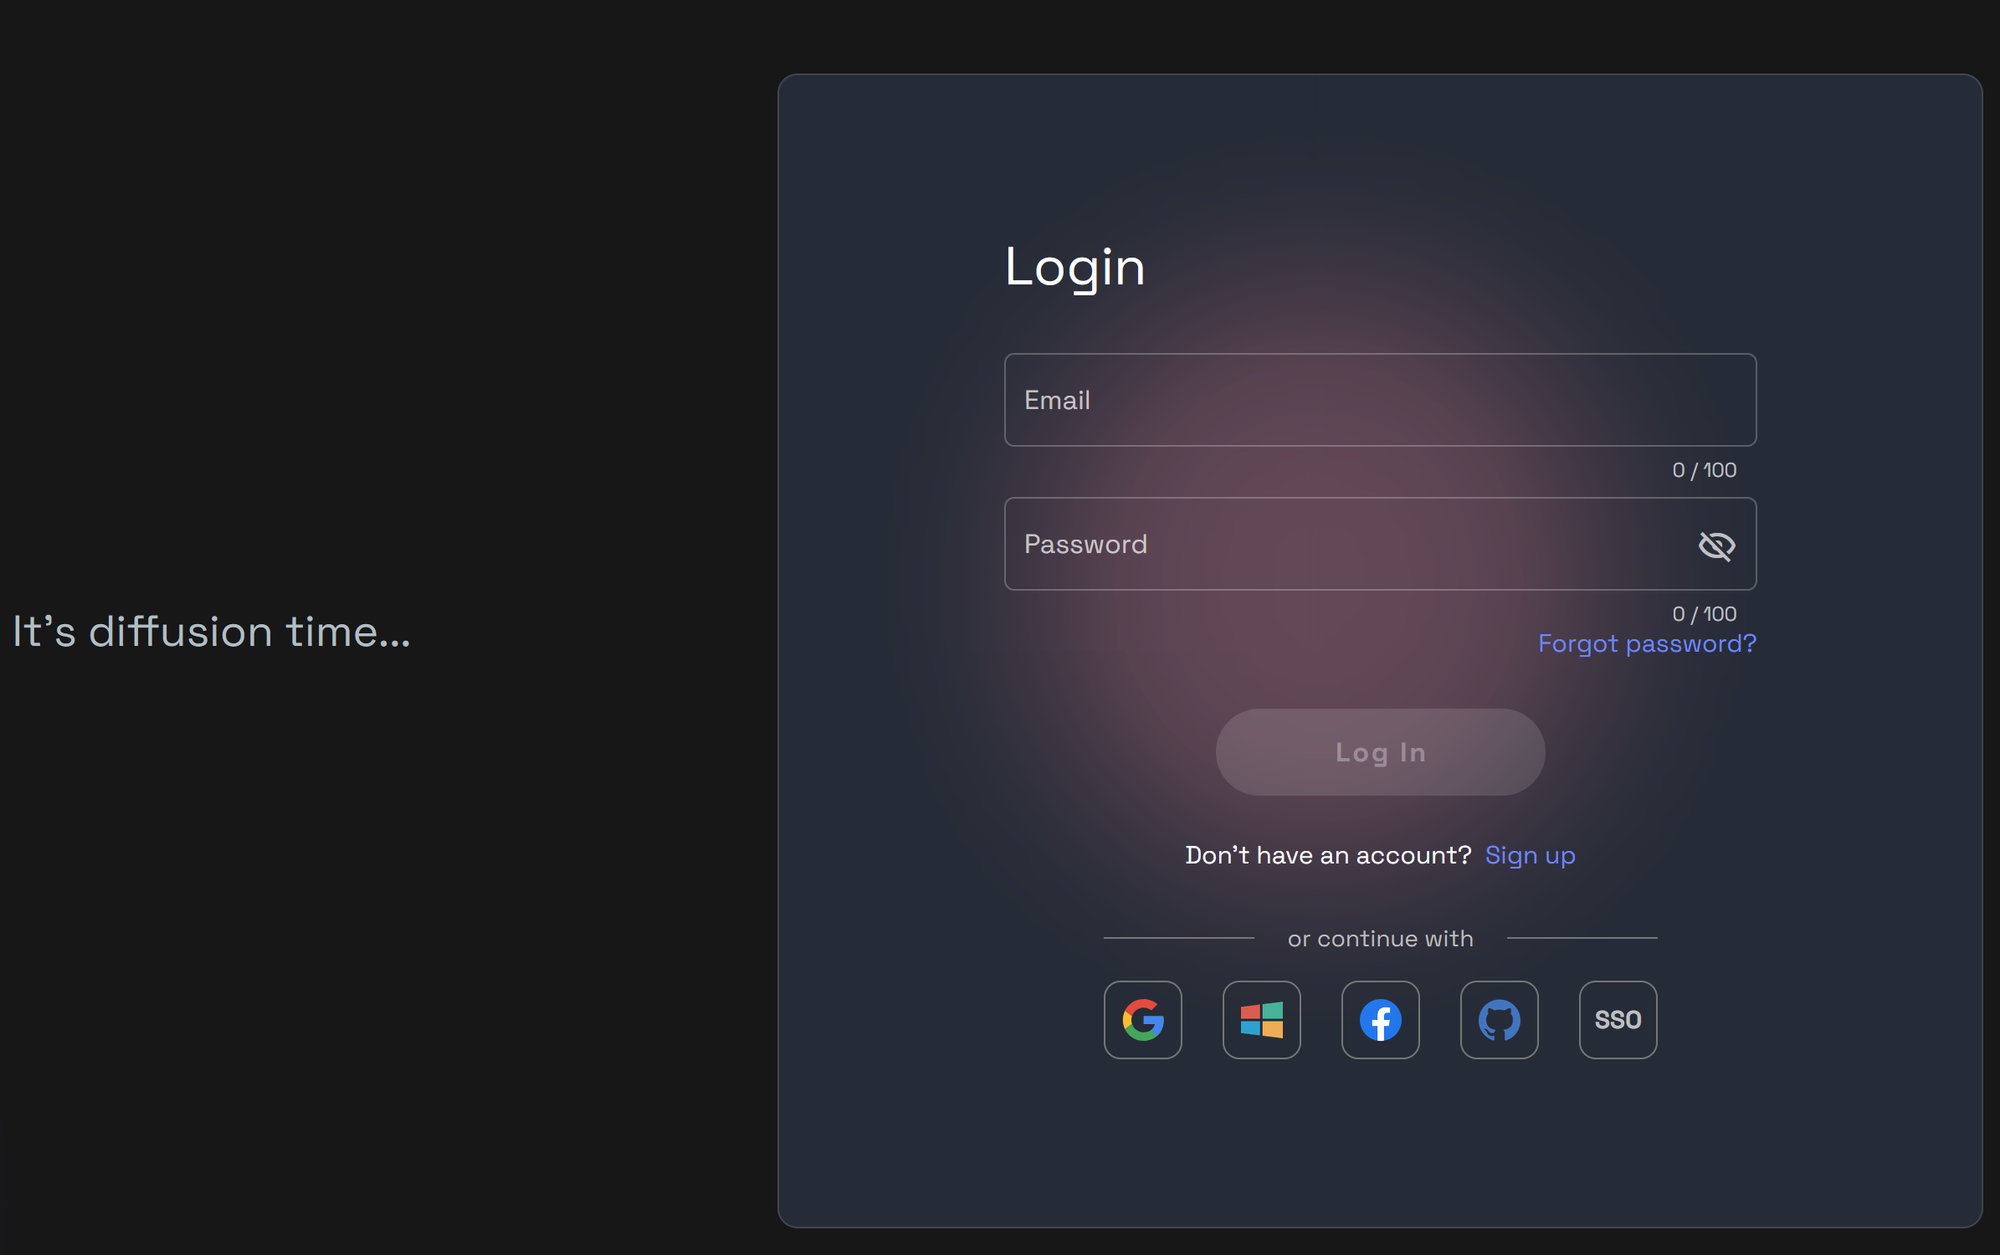Sign in using the Microsoft option

point(1261,1020)
